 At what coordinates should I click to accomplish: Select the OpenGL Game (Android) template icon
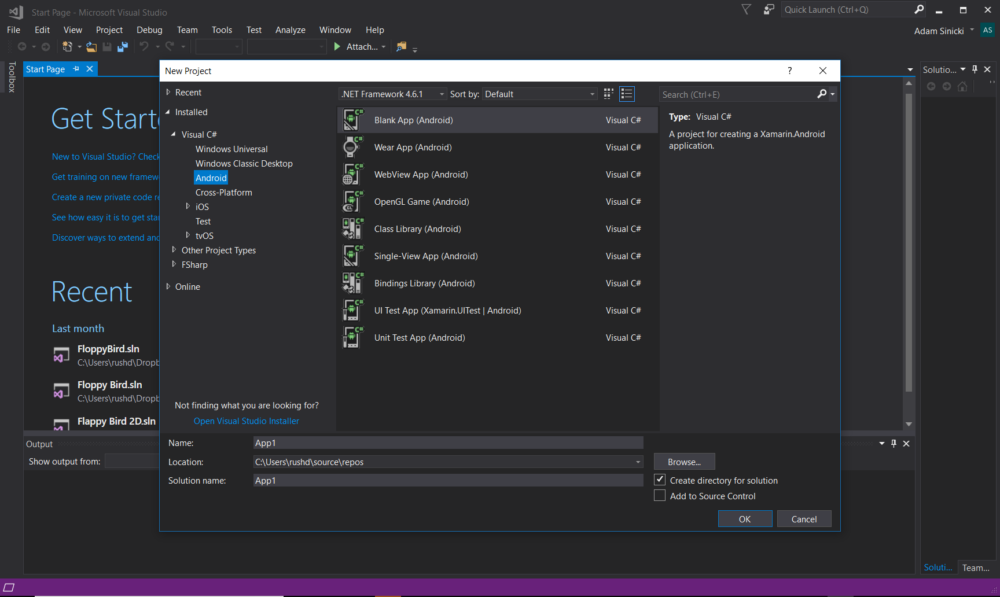click(x=353, y=201)
